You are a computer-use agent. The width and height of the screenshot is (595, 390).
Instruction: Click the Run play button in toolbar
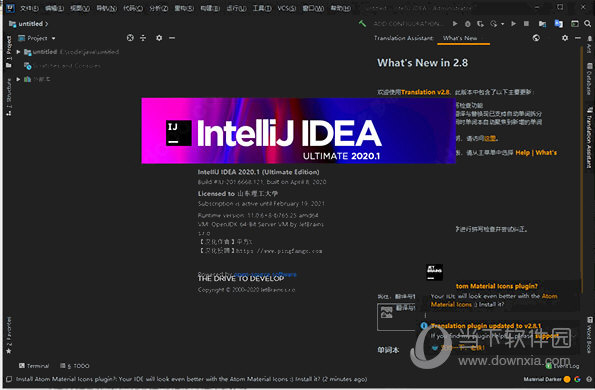(455, 24)
